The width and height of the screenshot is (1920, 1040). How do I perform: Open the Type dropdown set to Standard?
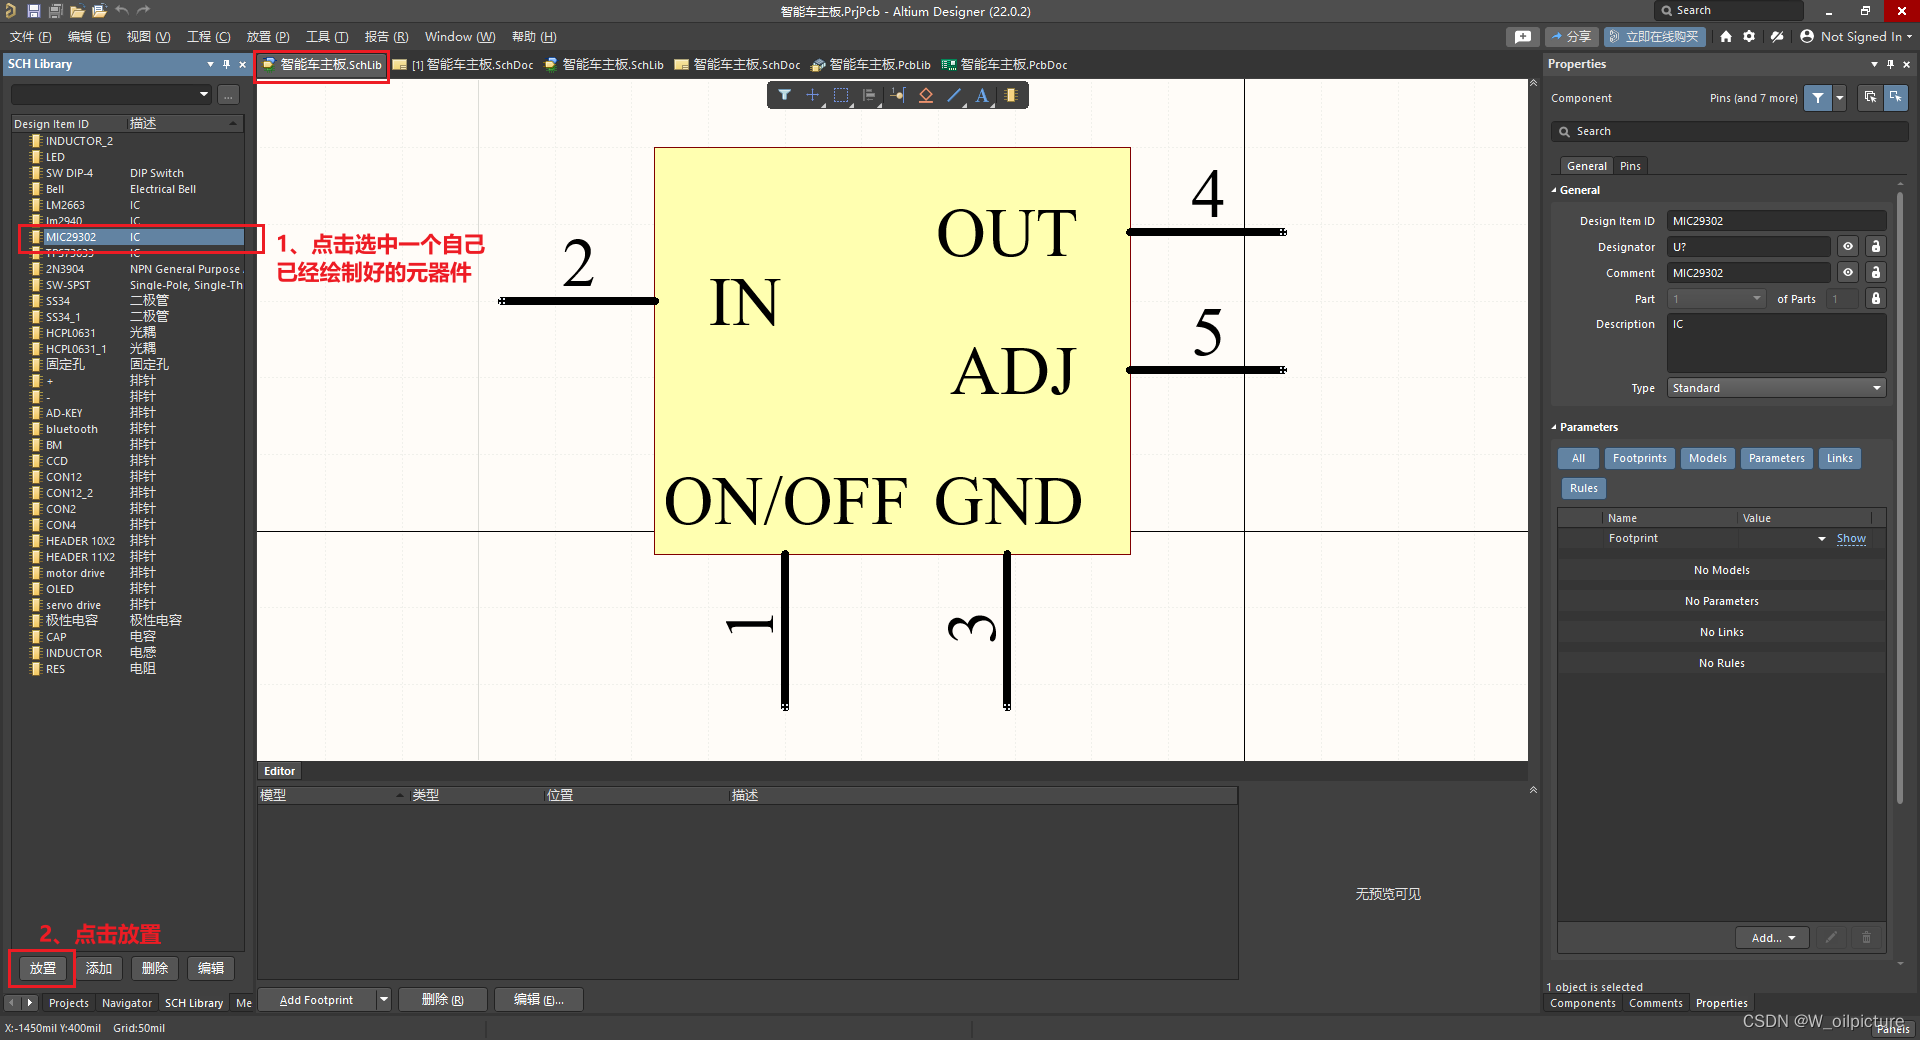click(x=1776, y=388)
